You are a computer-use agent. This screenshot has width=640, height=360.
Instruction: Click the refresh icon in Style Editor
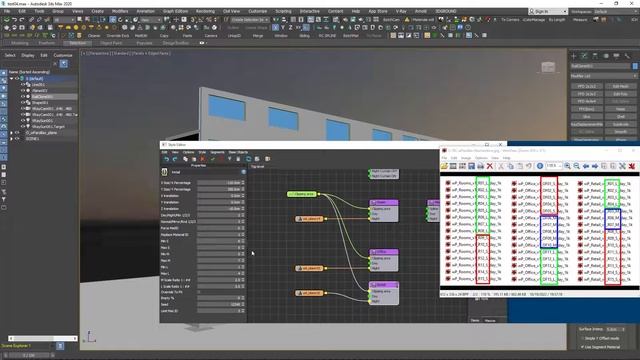click(x=248, y=159)
